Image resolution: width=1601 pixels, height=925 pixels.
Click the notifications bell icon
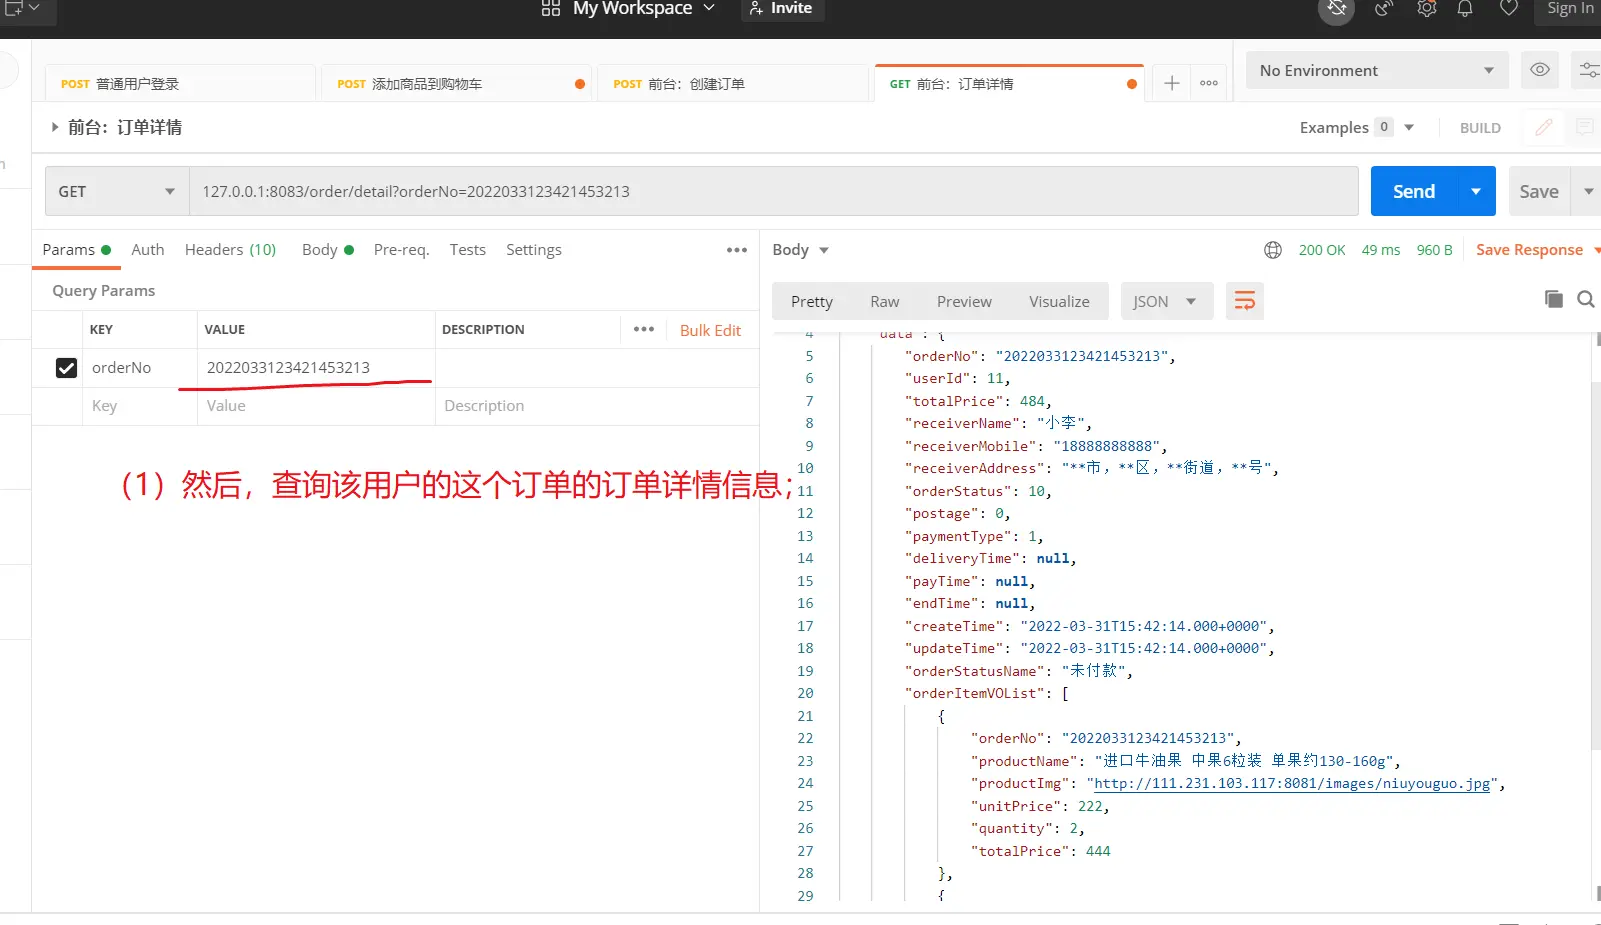[1465, 9]
